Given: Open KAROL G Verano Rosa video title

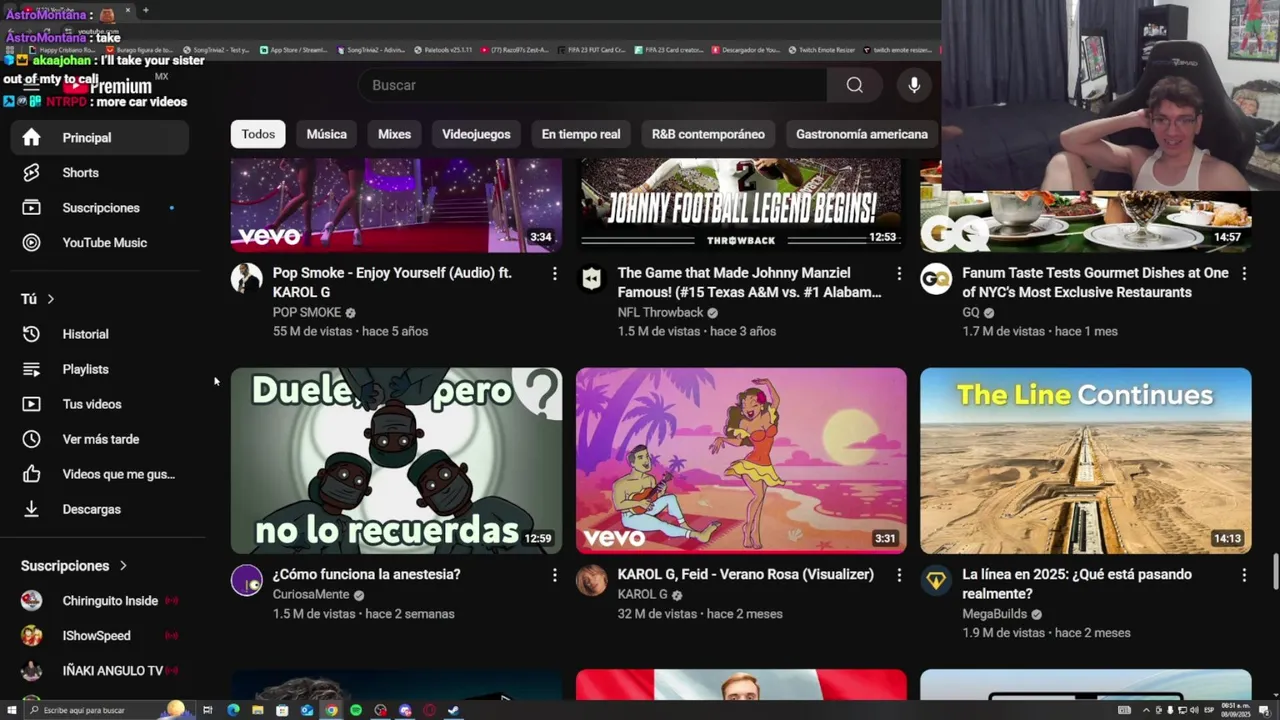Looking at the screenshot, I should click(x=746, y=574).
